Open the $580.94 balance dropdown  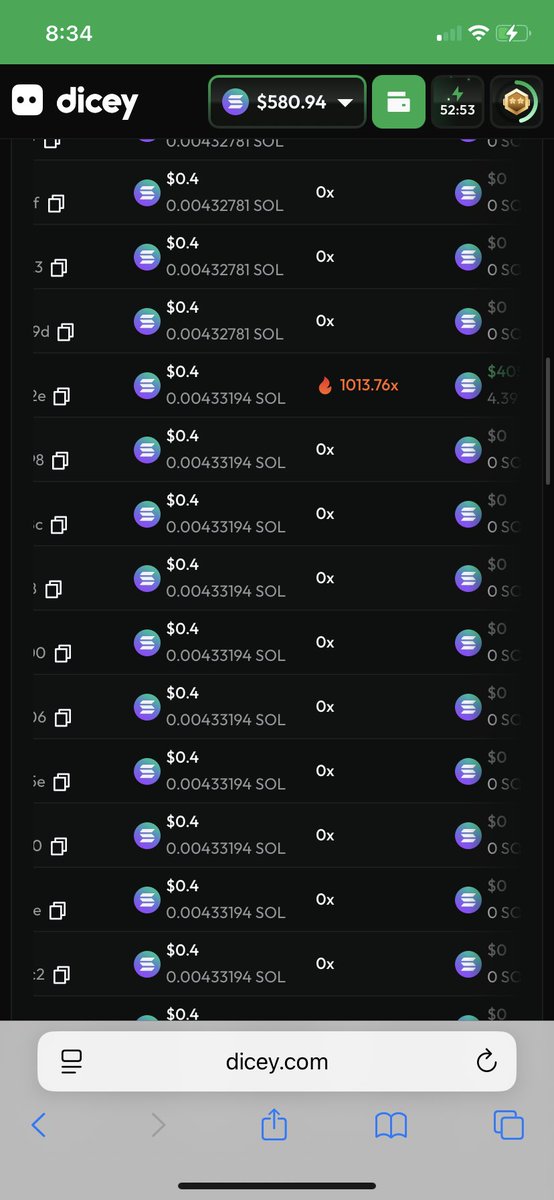tap(287, 101)
